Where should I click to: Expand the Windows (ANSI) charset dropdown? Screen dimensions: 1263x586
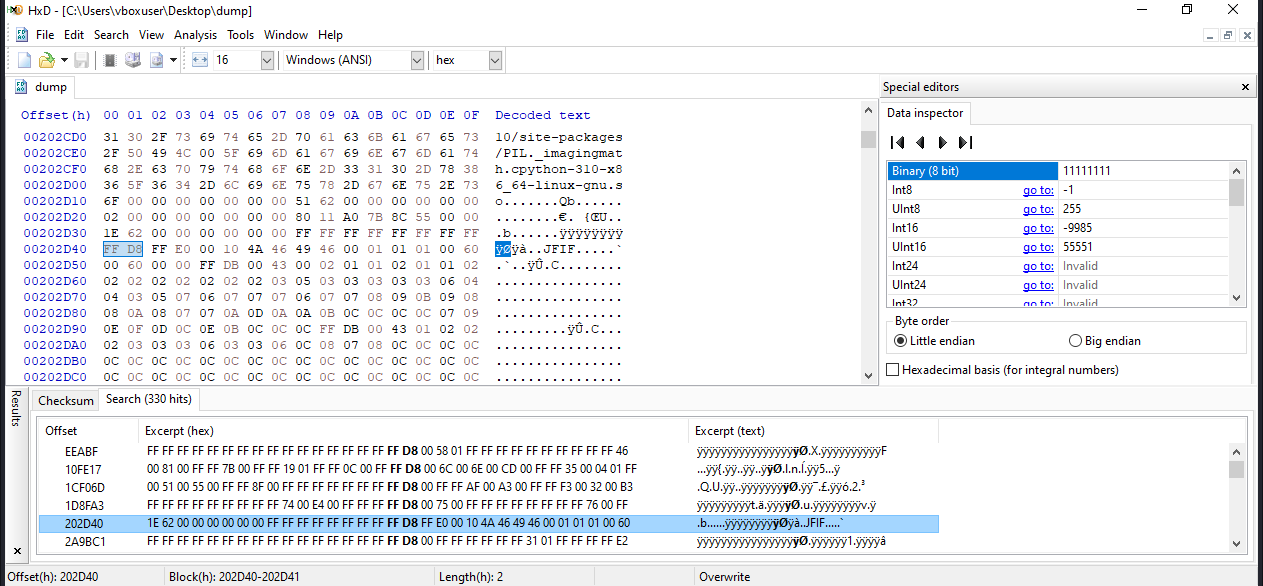(x=417, y=60)
